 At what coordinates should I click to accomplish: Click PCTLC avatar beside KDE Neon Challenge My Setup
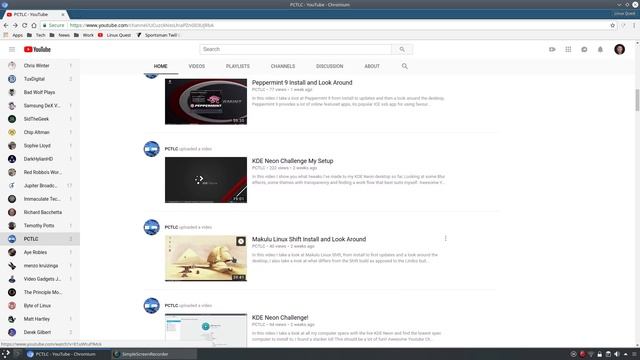pyautogui.click(x=151, y=149)
